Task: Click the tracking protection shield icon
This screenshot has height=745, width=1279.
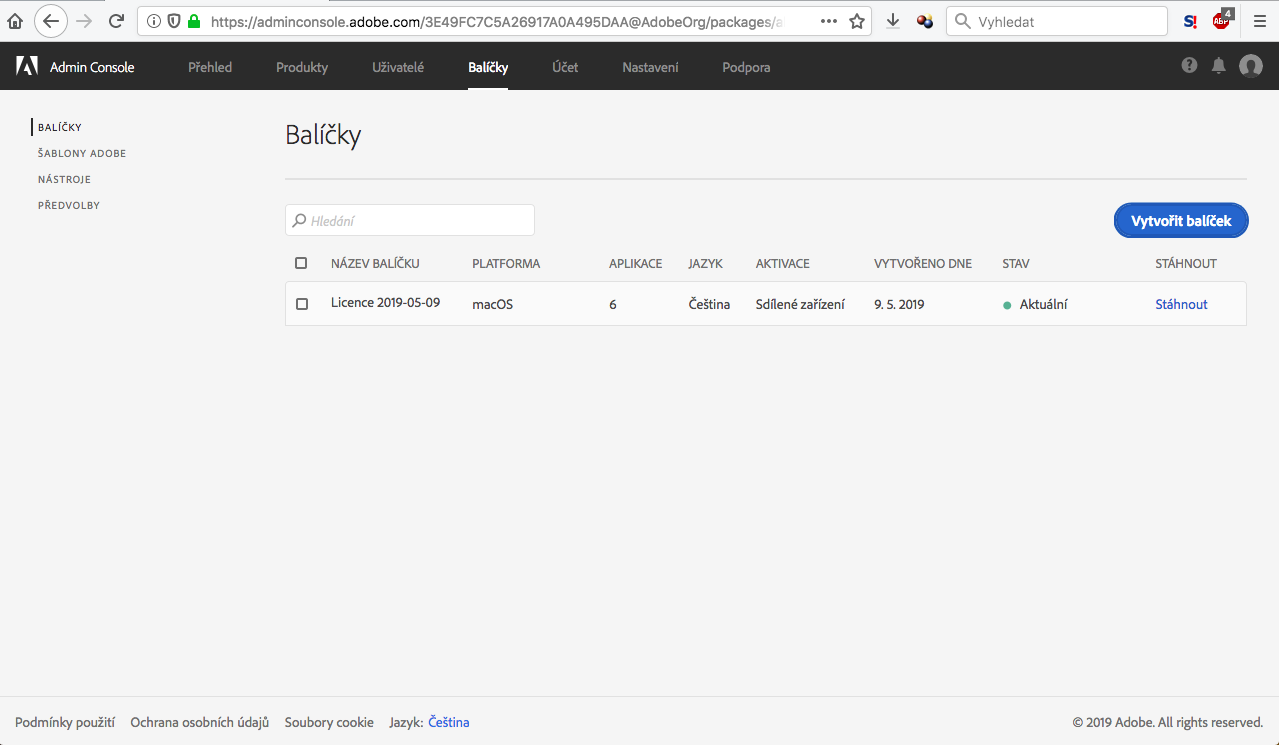Action: (174, 21)
